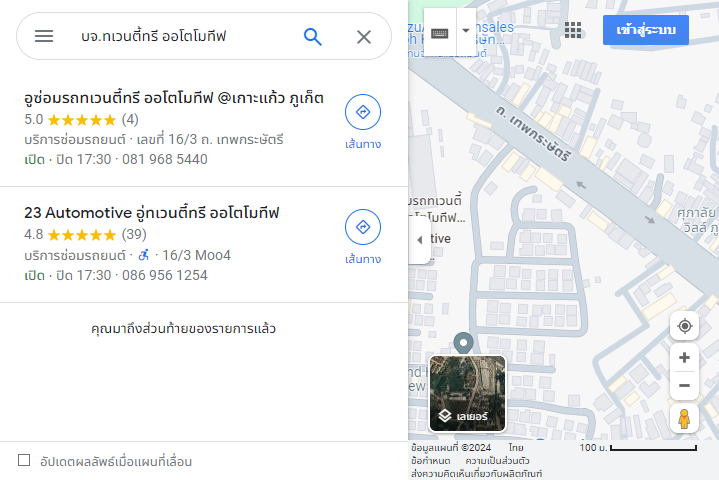
Task: Click the on-screen keyboard icon
Action: [440, 33]
